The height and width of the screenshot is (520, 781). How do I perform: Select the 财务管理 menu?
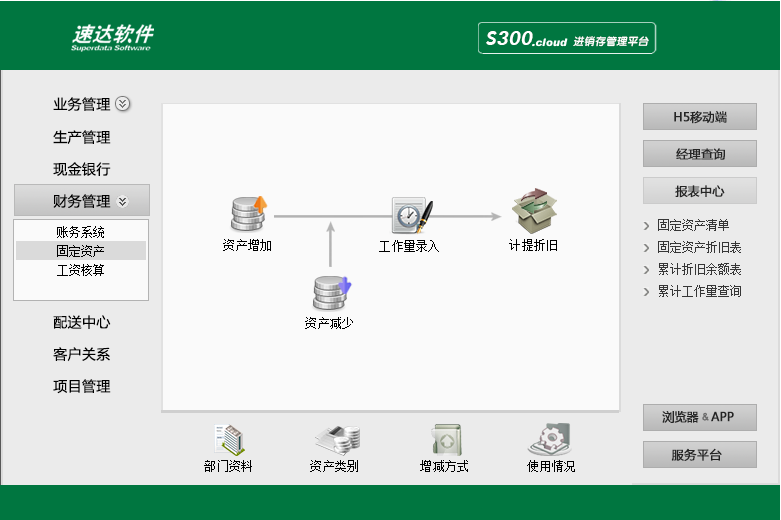coord(82,200)
